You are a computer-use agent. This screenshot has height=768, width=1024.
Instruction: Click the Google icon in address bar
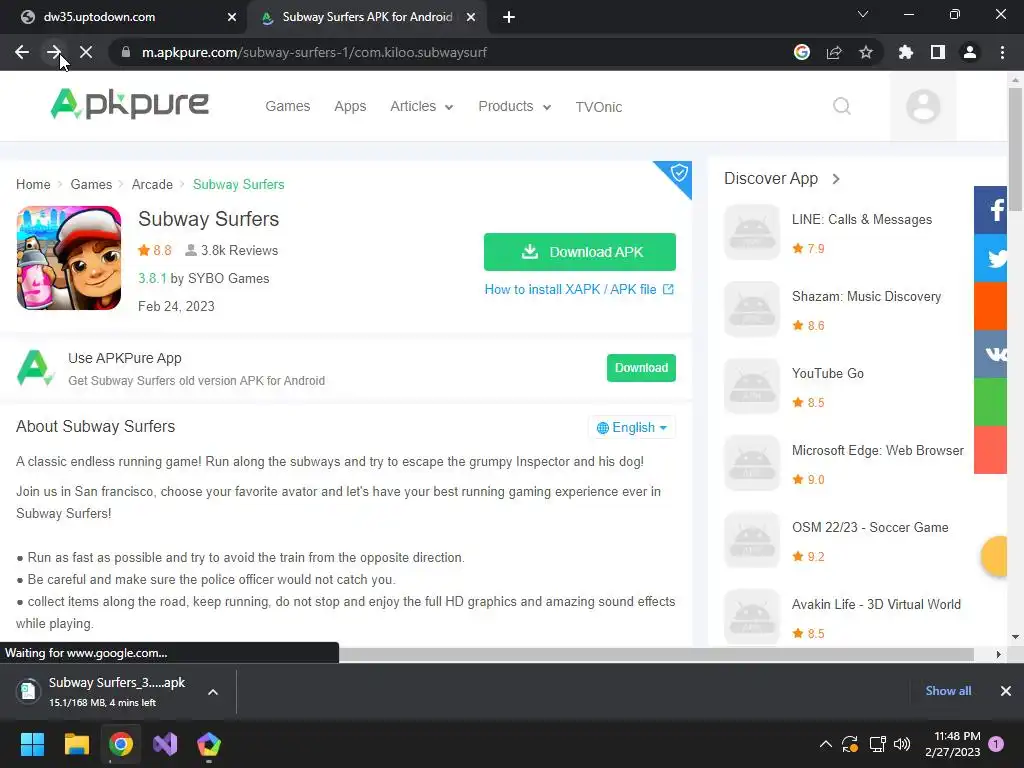coord(802,52)
